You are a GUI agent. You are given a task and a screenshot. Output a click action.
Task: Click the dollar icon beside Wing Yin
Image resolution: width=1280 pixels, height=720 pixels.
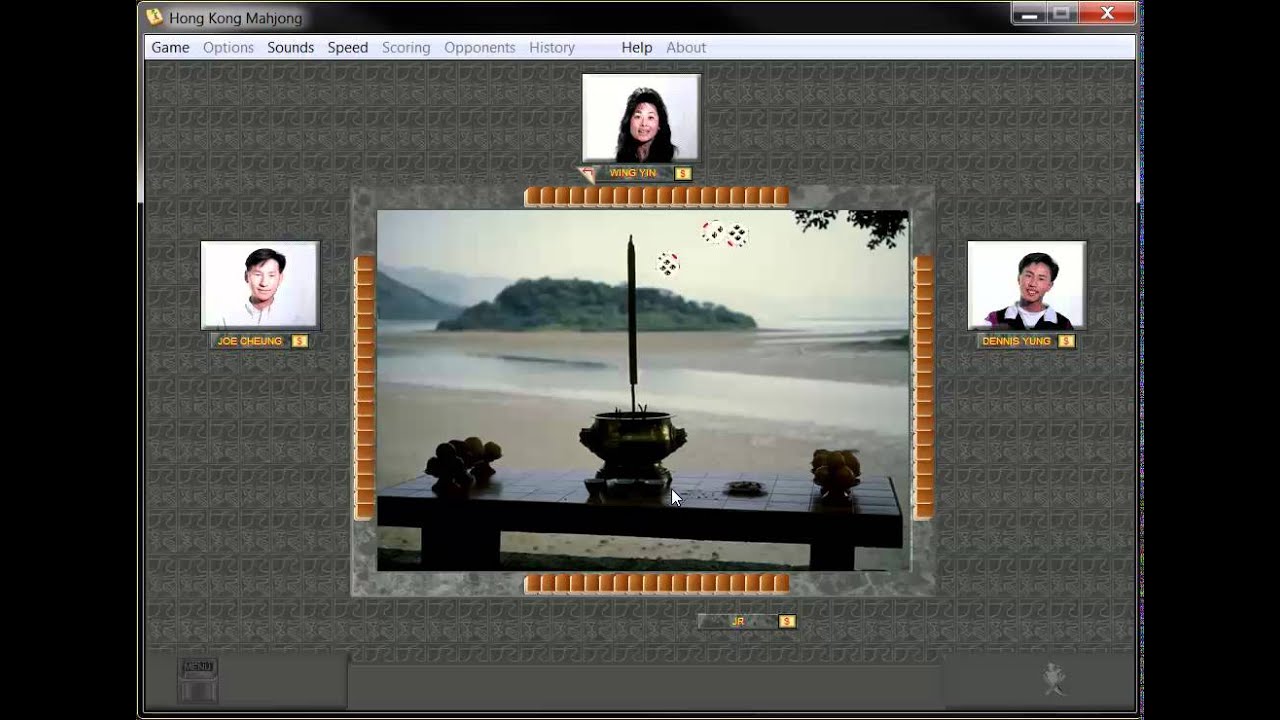[x=683, y=173]
